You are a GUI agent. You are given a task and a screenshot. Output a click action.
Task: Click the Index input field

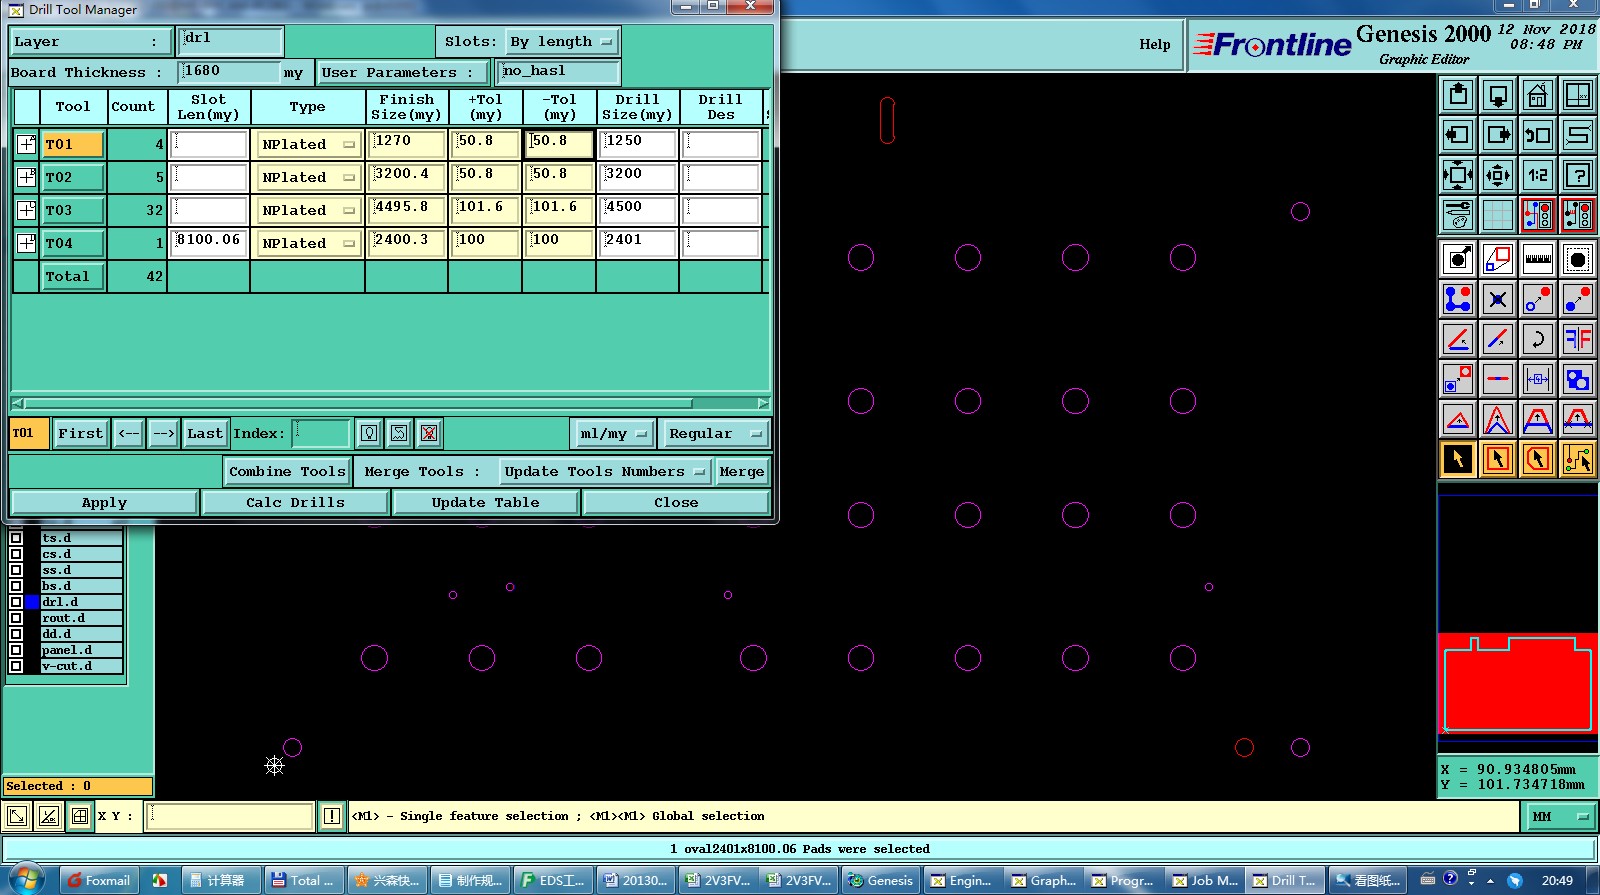tap(321, 433)
